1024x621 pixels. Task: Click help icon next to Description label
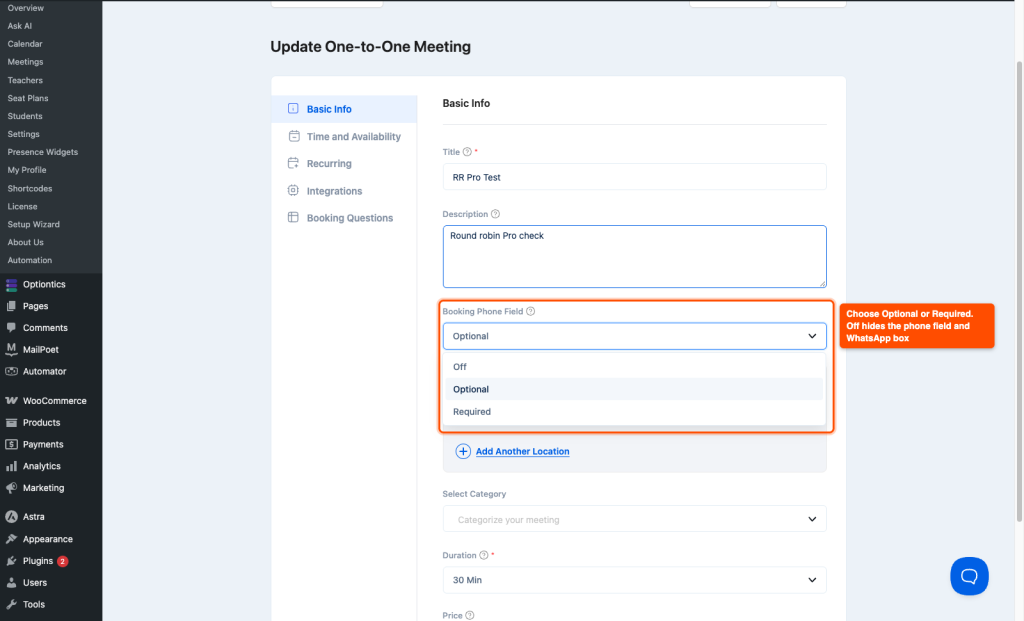pyautogui.click(x=495, y=214)
